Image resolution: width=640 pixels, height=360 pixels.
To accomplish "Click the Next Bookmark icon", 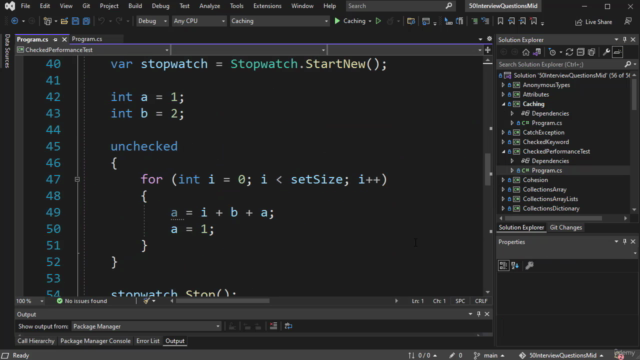I will tap(522, 21).
